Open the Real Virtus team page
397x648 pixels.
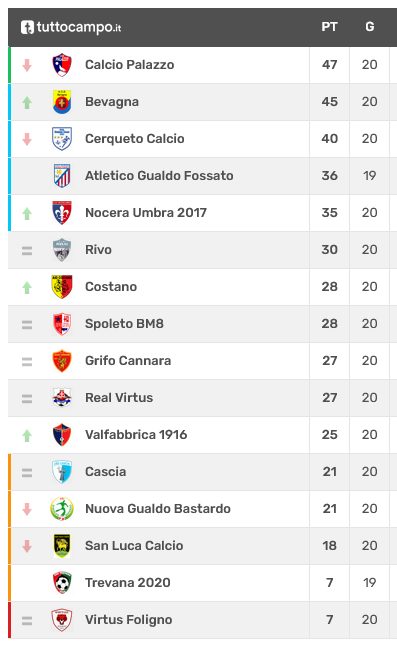pyautogui.click(x=119, y=398)
